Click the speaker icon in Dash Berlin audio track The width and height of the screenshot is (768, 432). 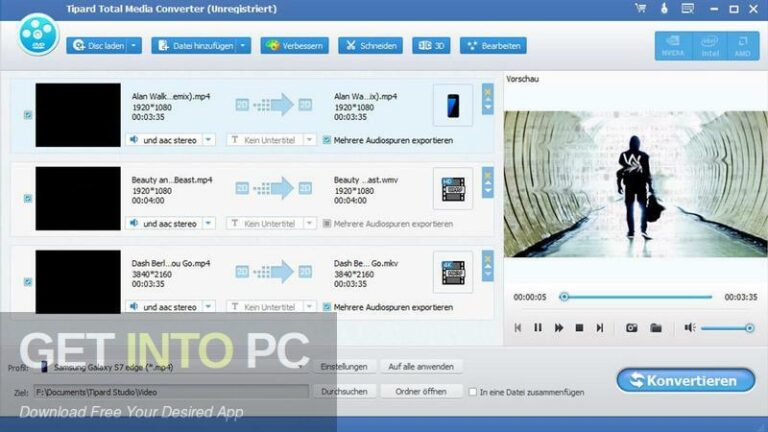point(134,307)
